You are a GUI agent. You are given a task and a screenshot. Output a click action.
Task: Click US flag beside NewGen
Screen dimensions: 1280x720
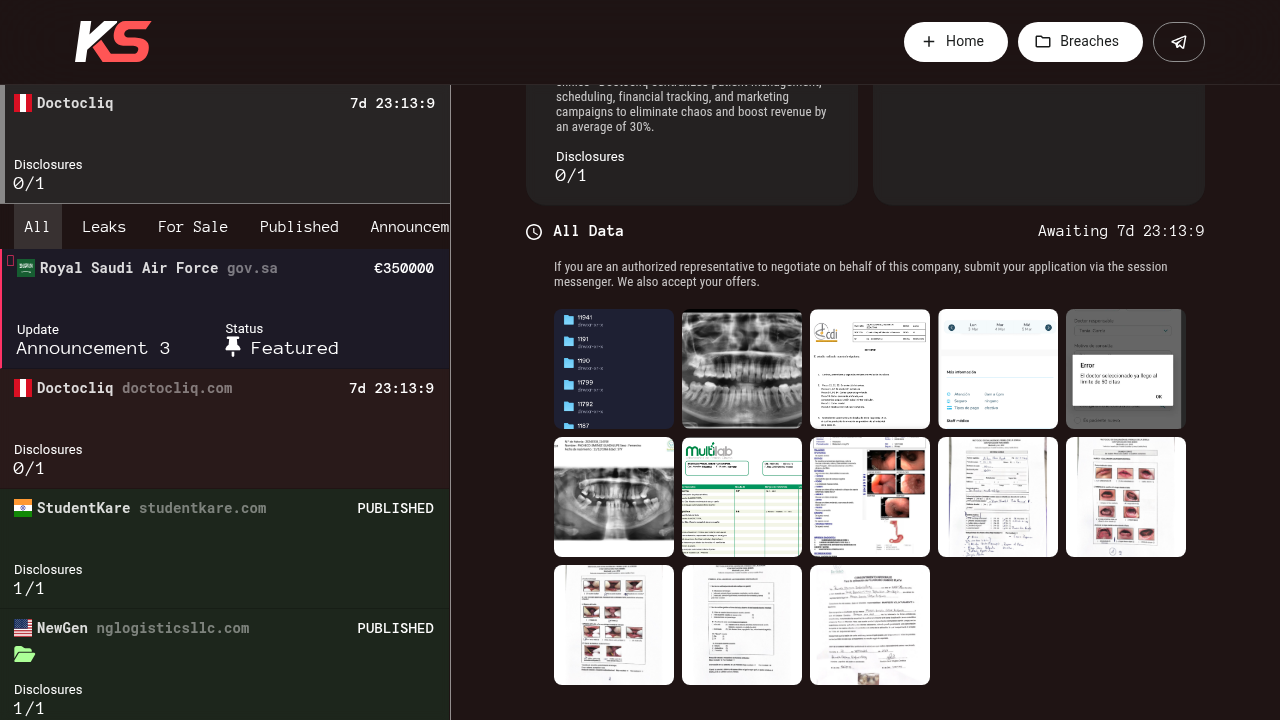tap(23, 628)
